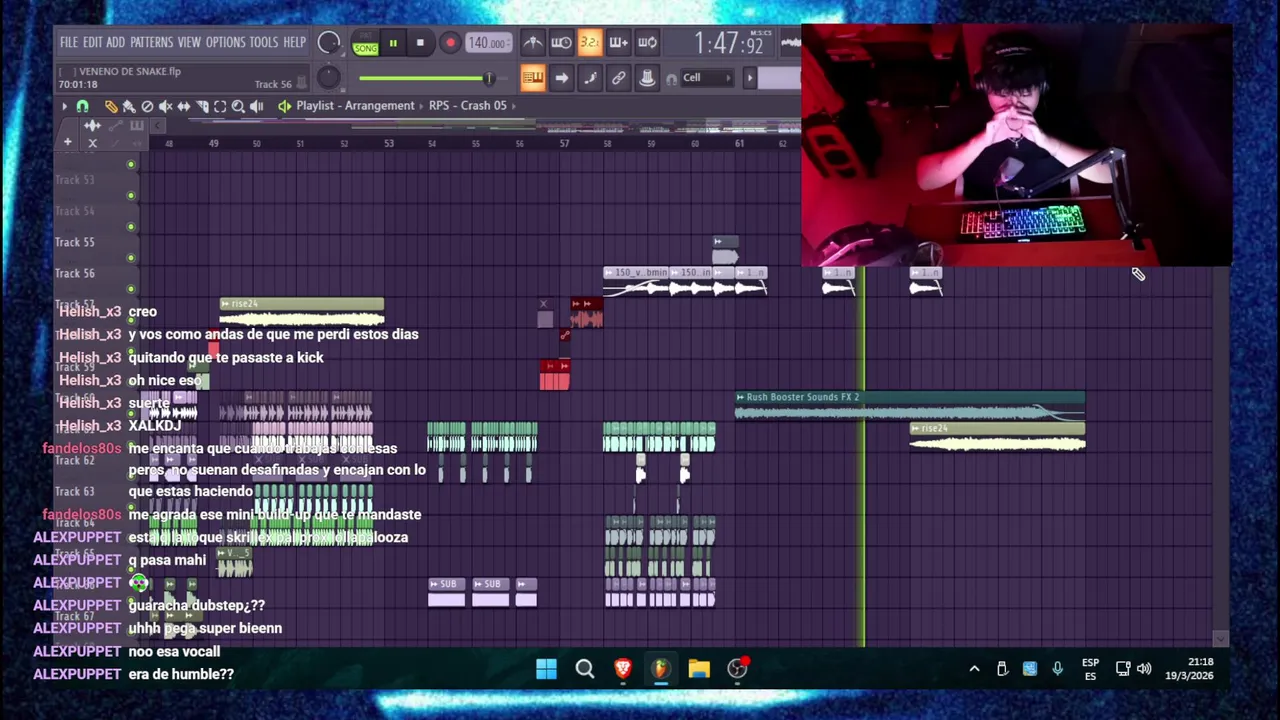
Task: Click the wait-for-input icon next to metronome
Action: click(561, 42)
